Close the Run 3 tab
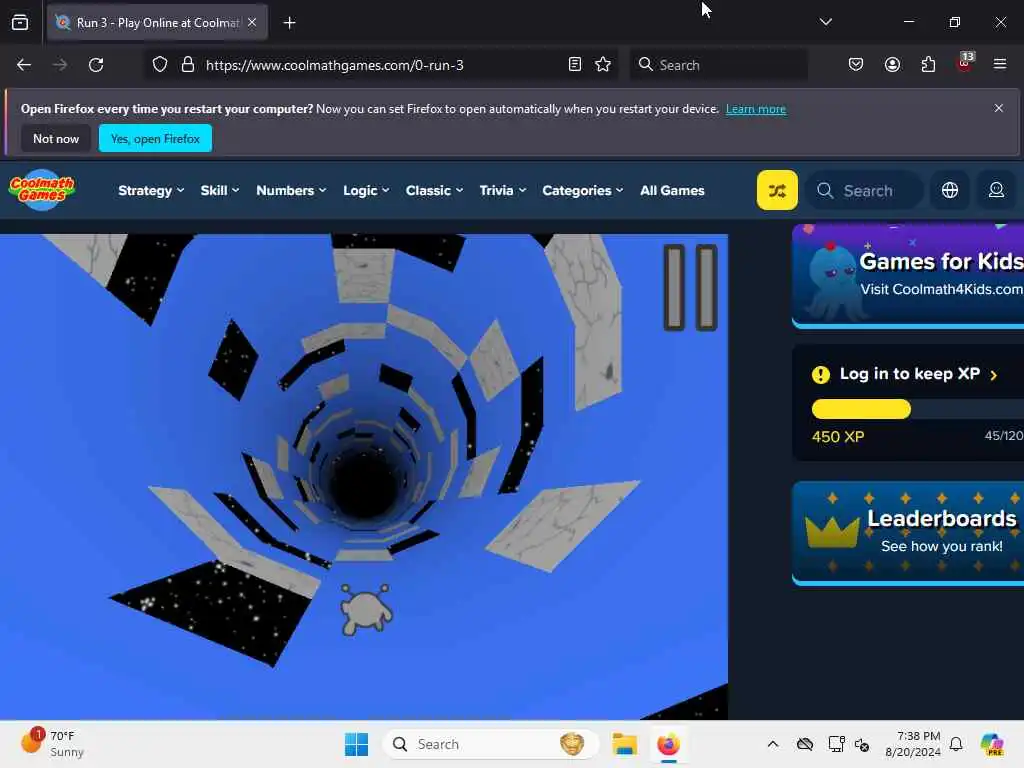Viewport: 1024px width, 768px height. (252, 22)
